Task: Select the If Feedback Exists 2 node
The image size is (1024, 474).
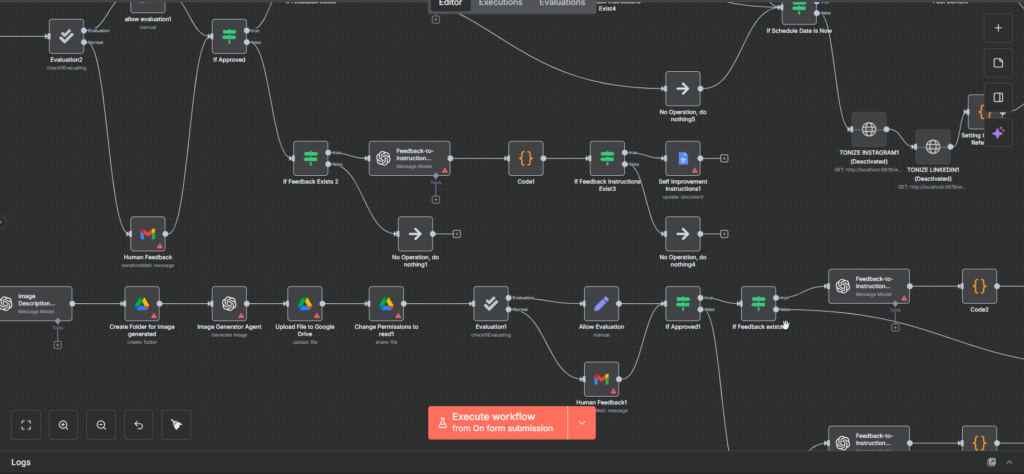Action: click(x=310, y=159)
